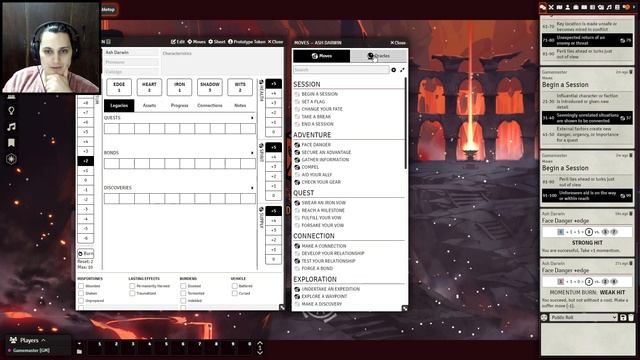
Task: Switch to the Assets tab
Action: [149, 106]
